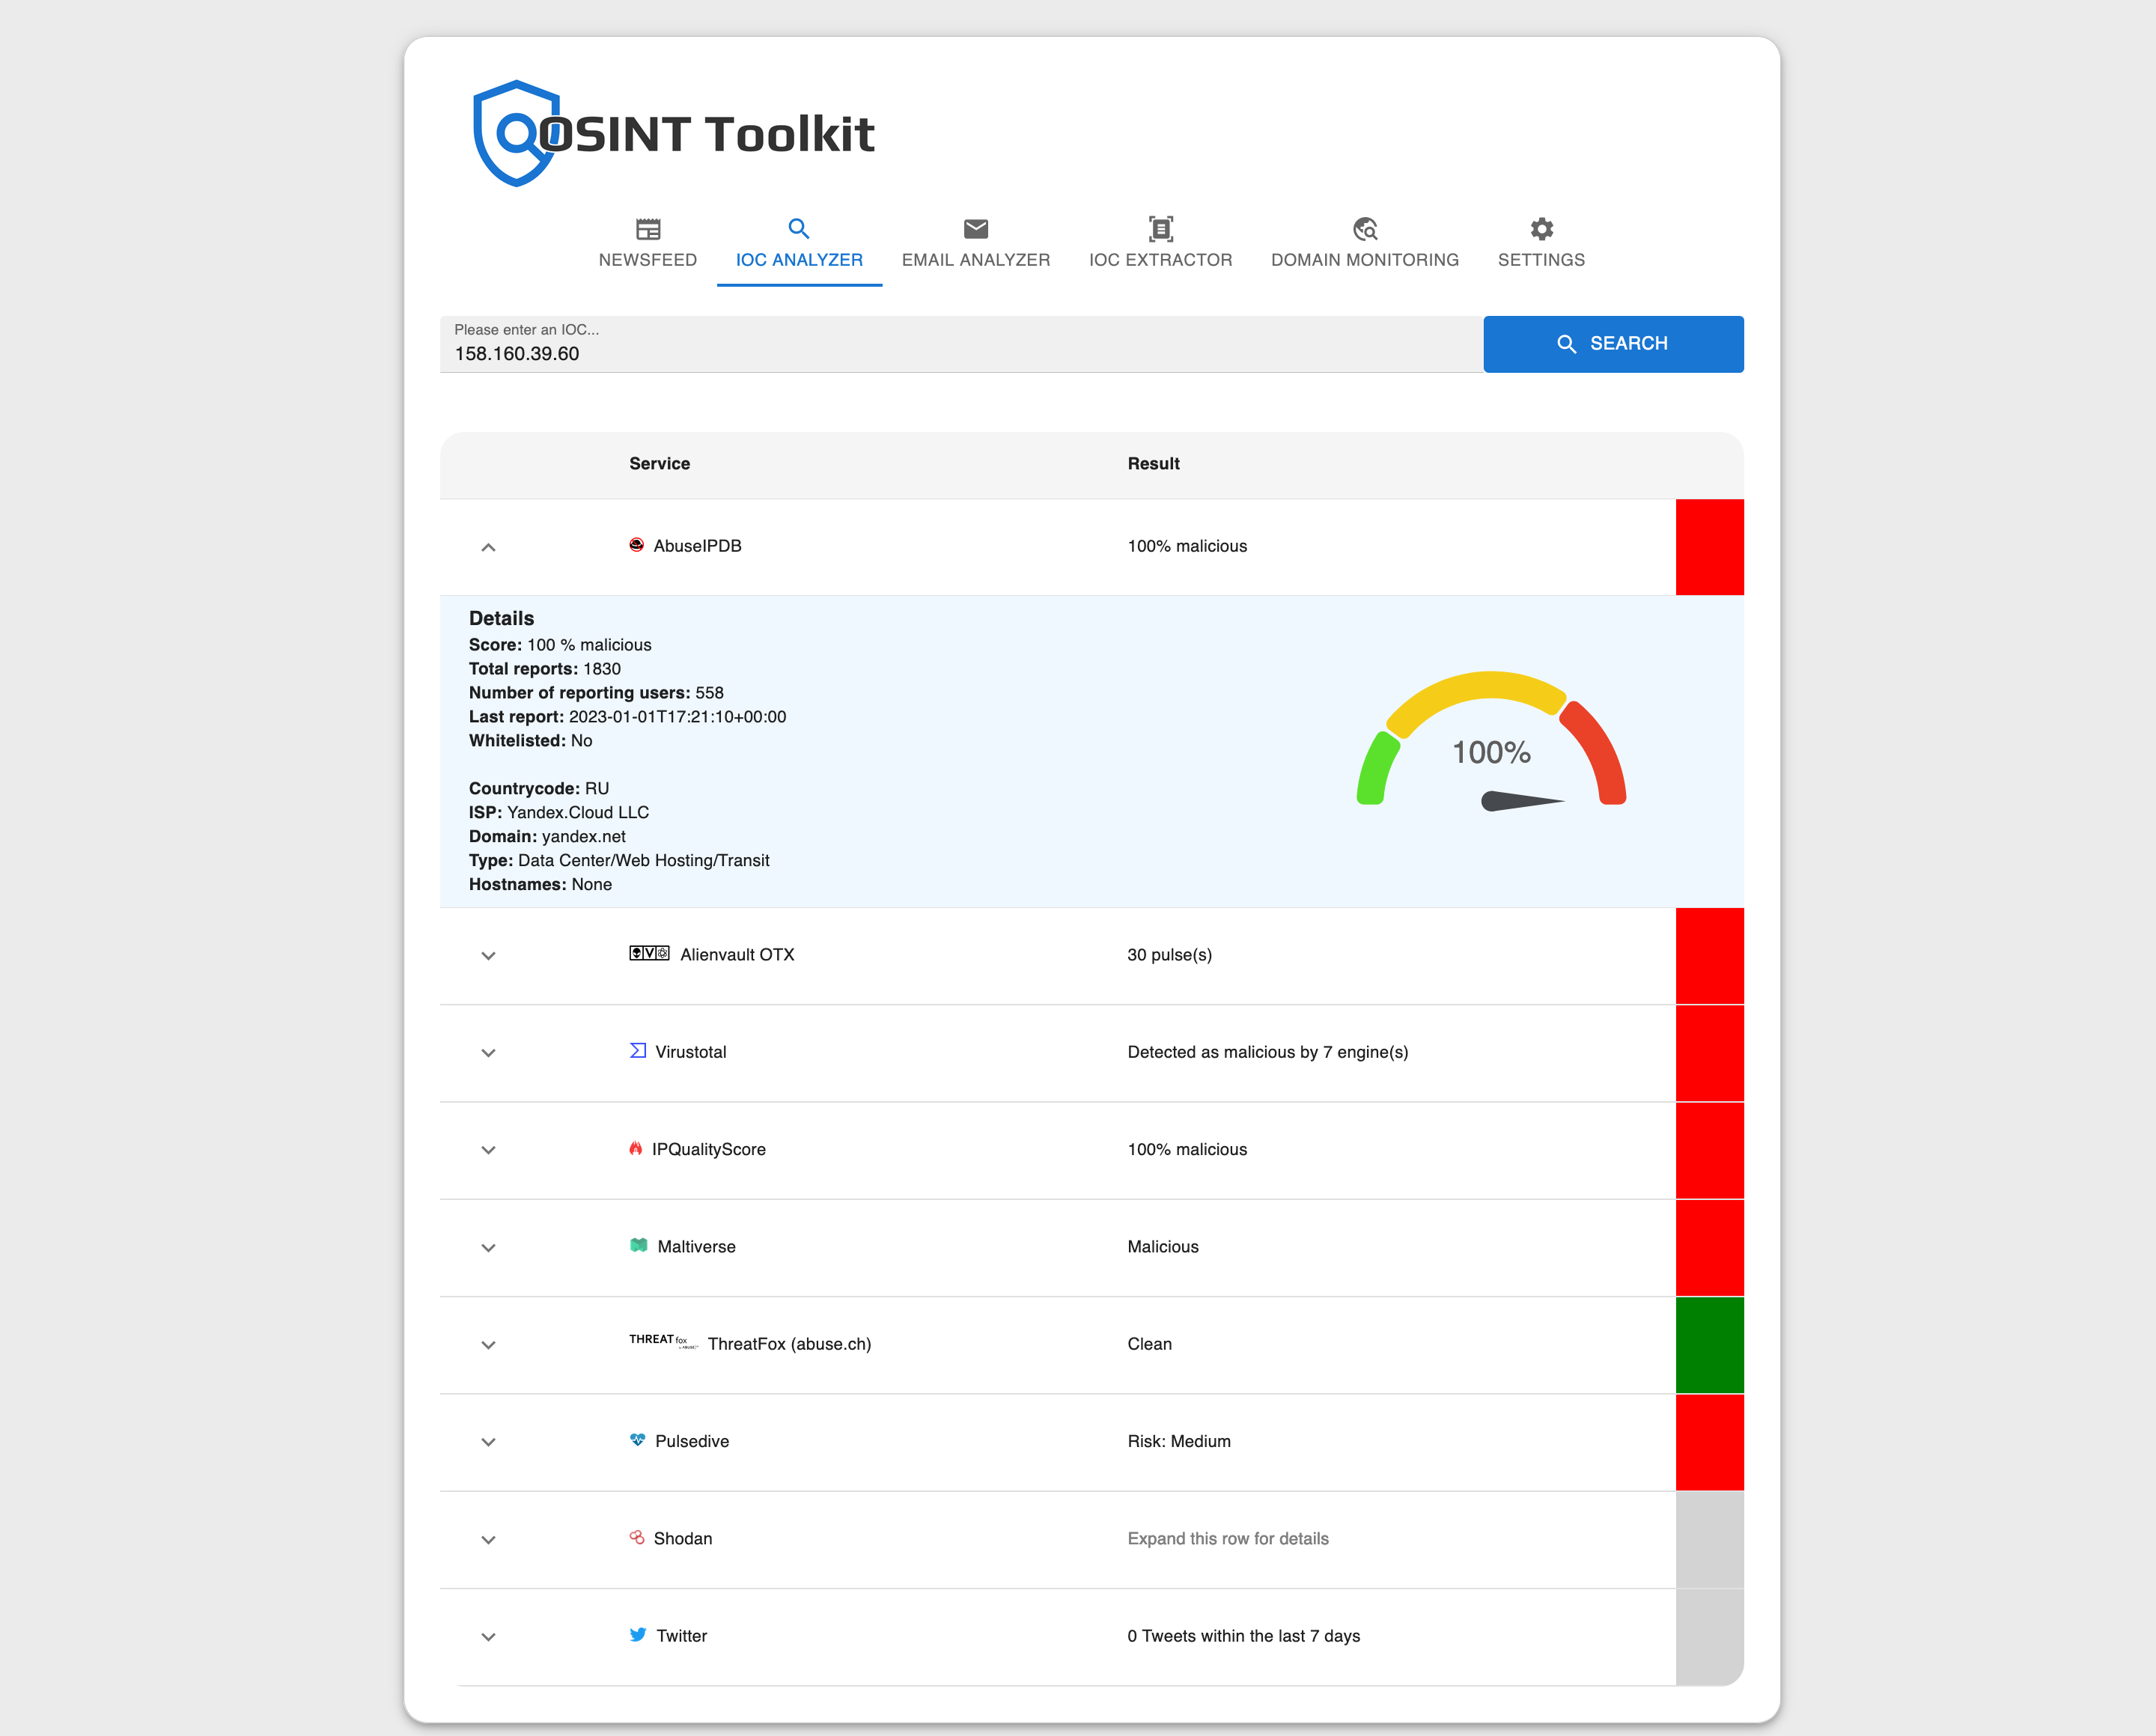Click the Shodan red logo icon
Viewport: 2156px width, 1736px height.
pos(637,1537)
